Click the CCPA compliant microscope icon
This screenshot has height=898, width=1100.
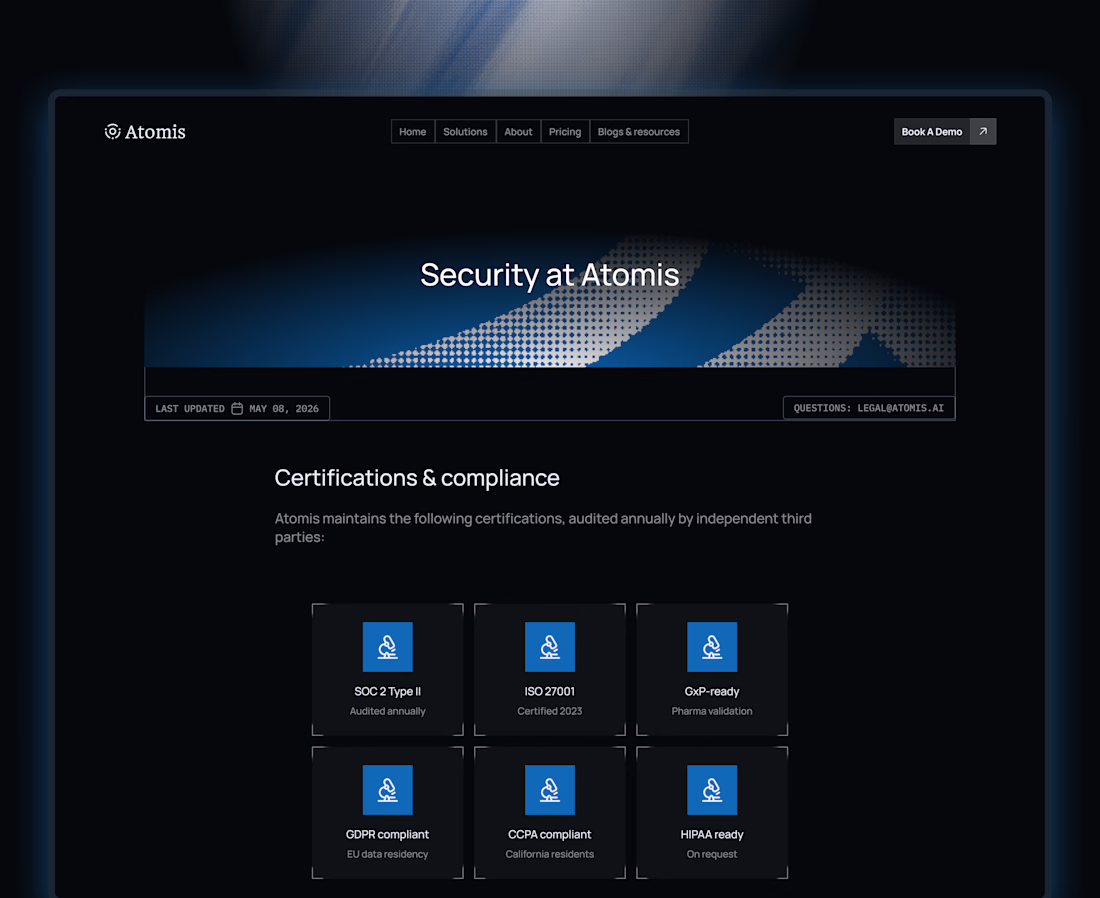[x=549, y=790]
